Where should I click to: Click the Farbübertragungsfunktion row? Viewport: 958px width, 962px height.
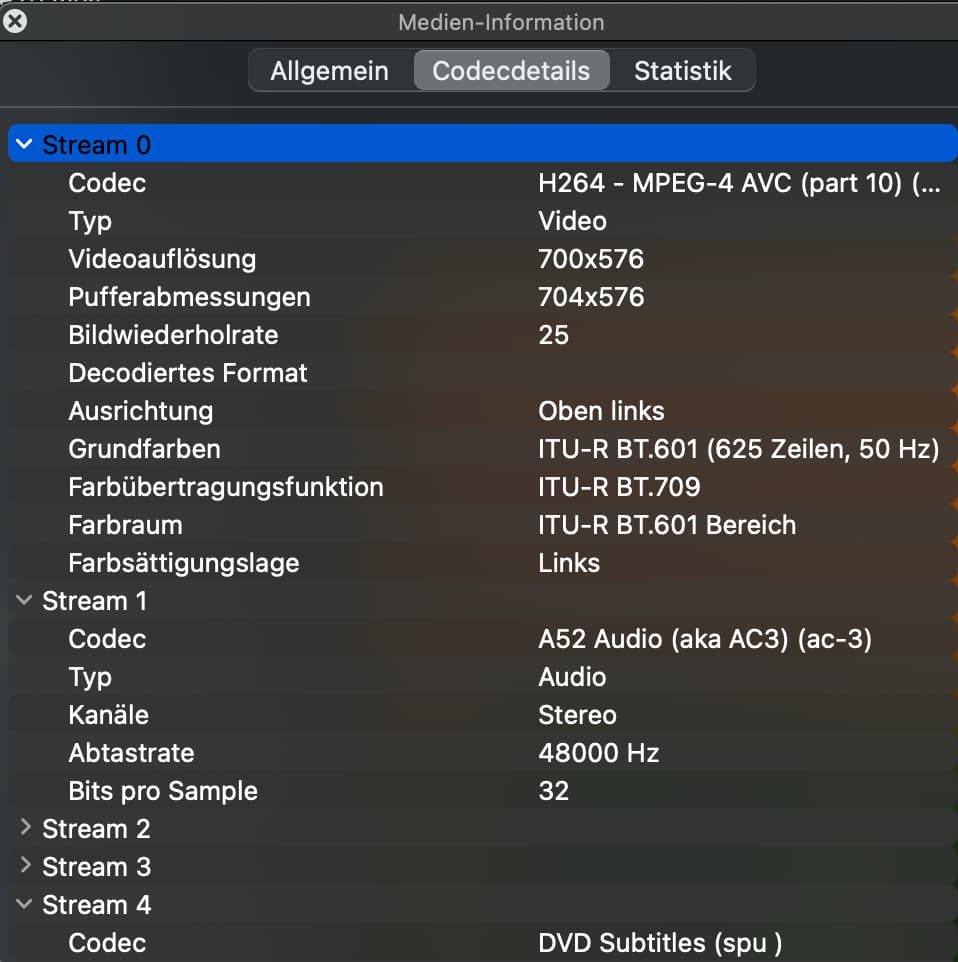click(x=226, y=487)
